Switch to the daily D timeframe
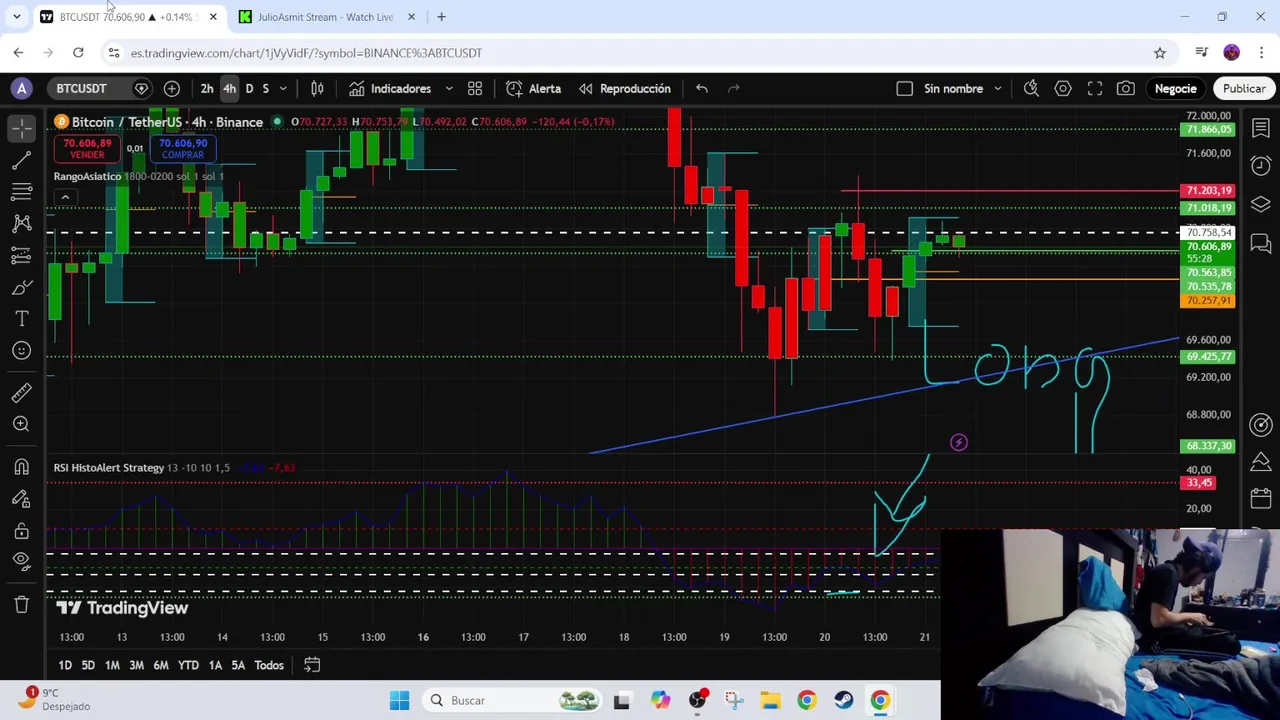 [249, 89]
